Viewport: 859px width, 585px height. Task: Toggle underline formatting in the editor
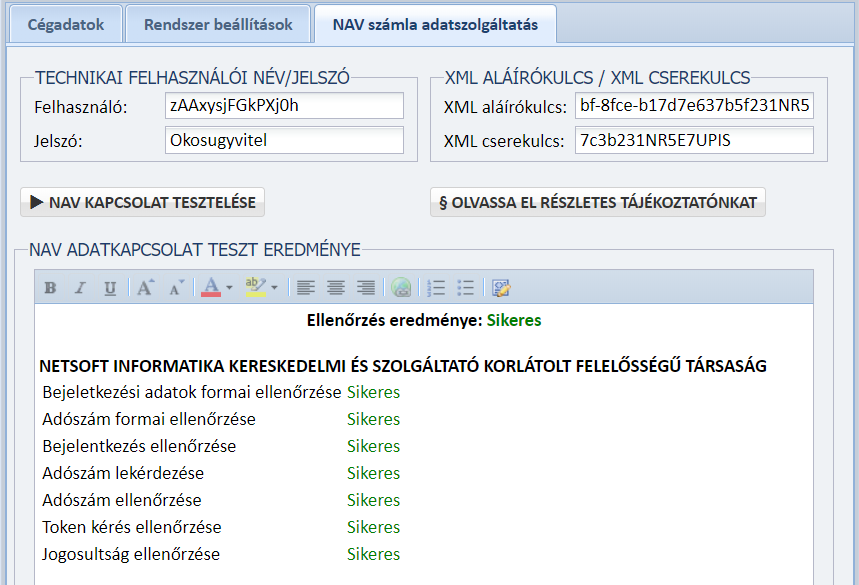pos(110,288)
